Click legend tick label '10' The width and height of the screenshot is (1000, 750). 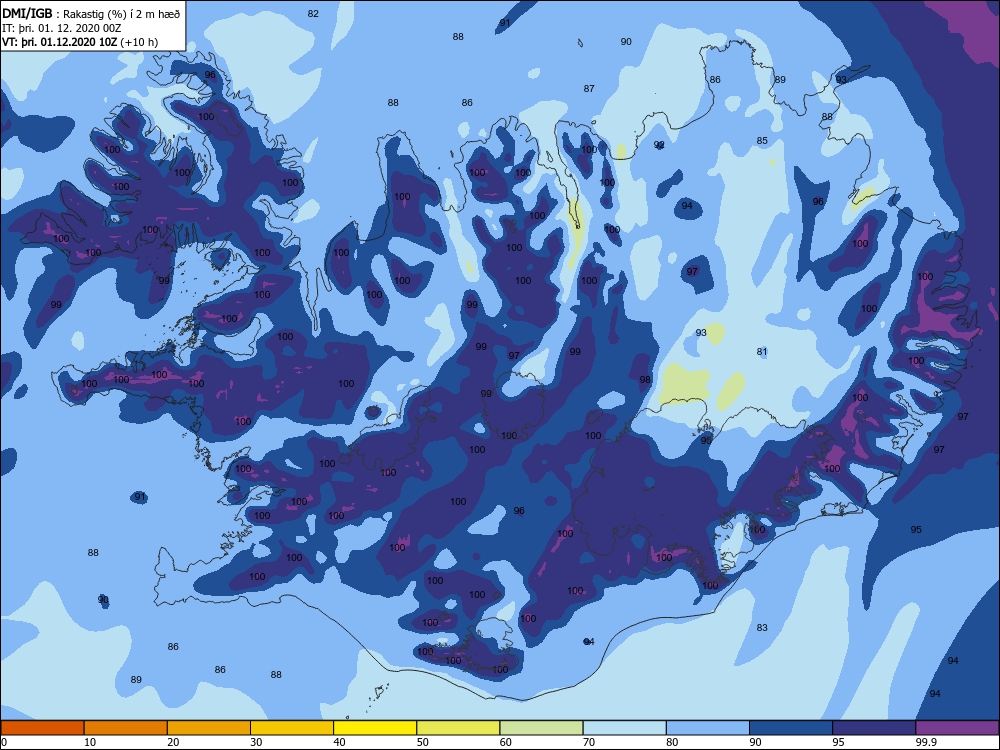tap(90, 742)
